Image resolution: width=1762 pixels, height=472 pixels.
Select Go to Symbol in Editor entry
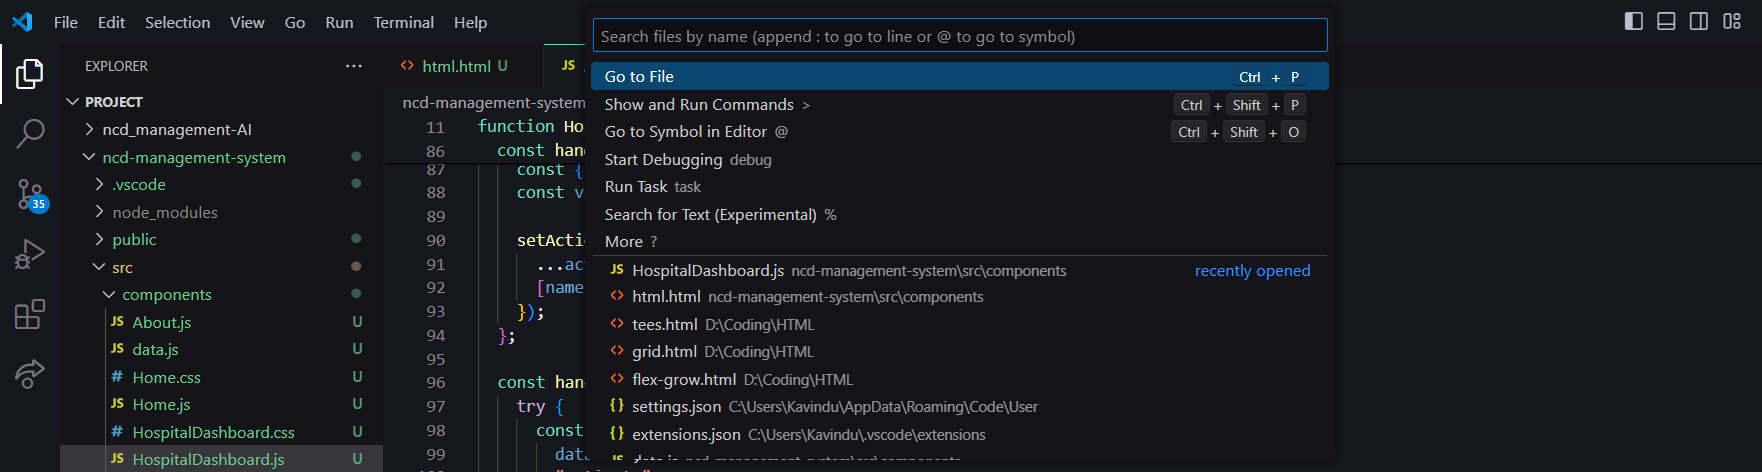pyautogui.click(x=960, y=131)
